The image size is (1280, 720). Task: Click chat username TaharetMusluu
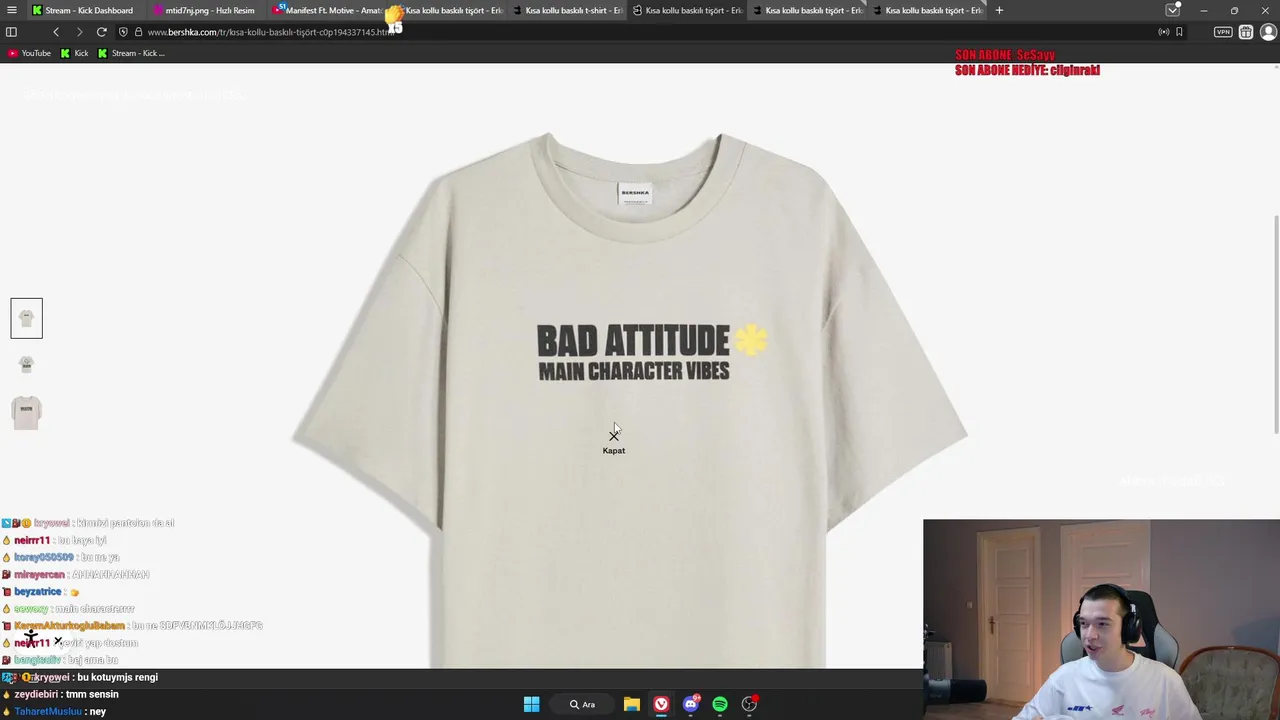(x=47, y=711)
